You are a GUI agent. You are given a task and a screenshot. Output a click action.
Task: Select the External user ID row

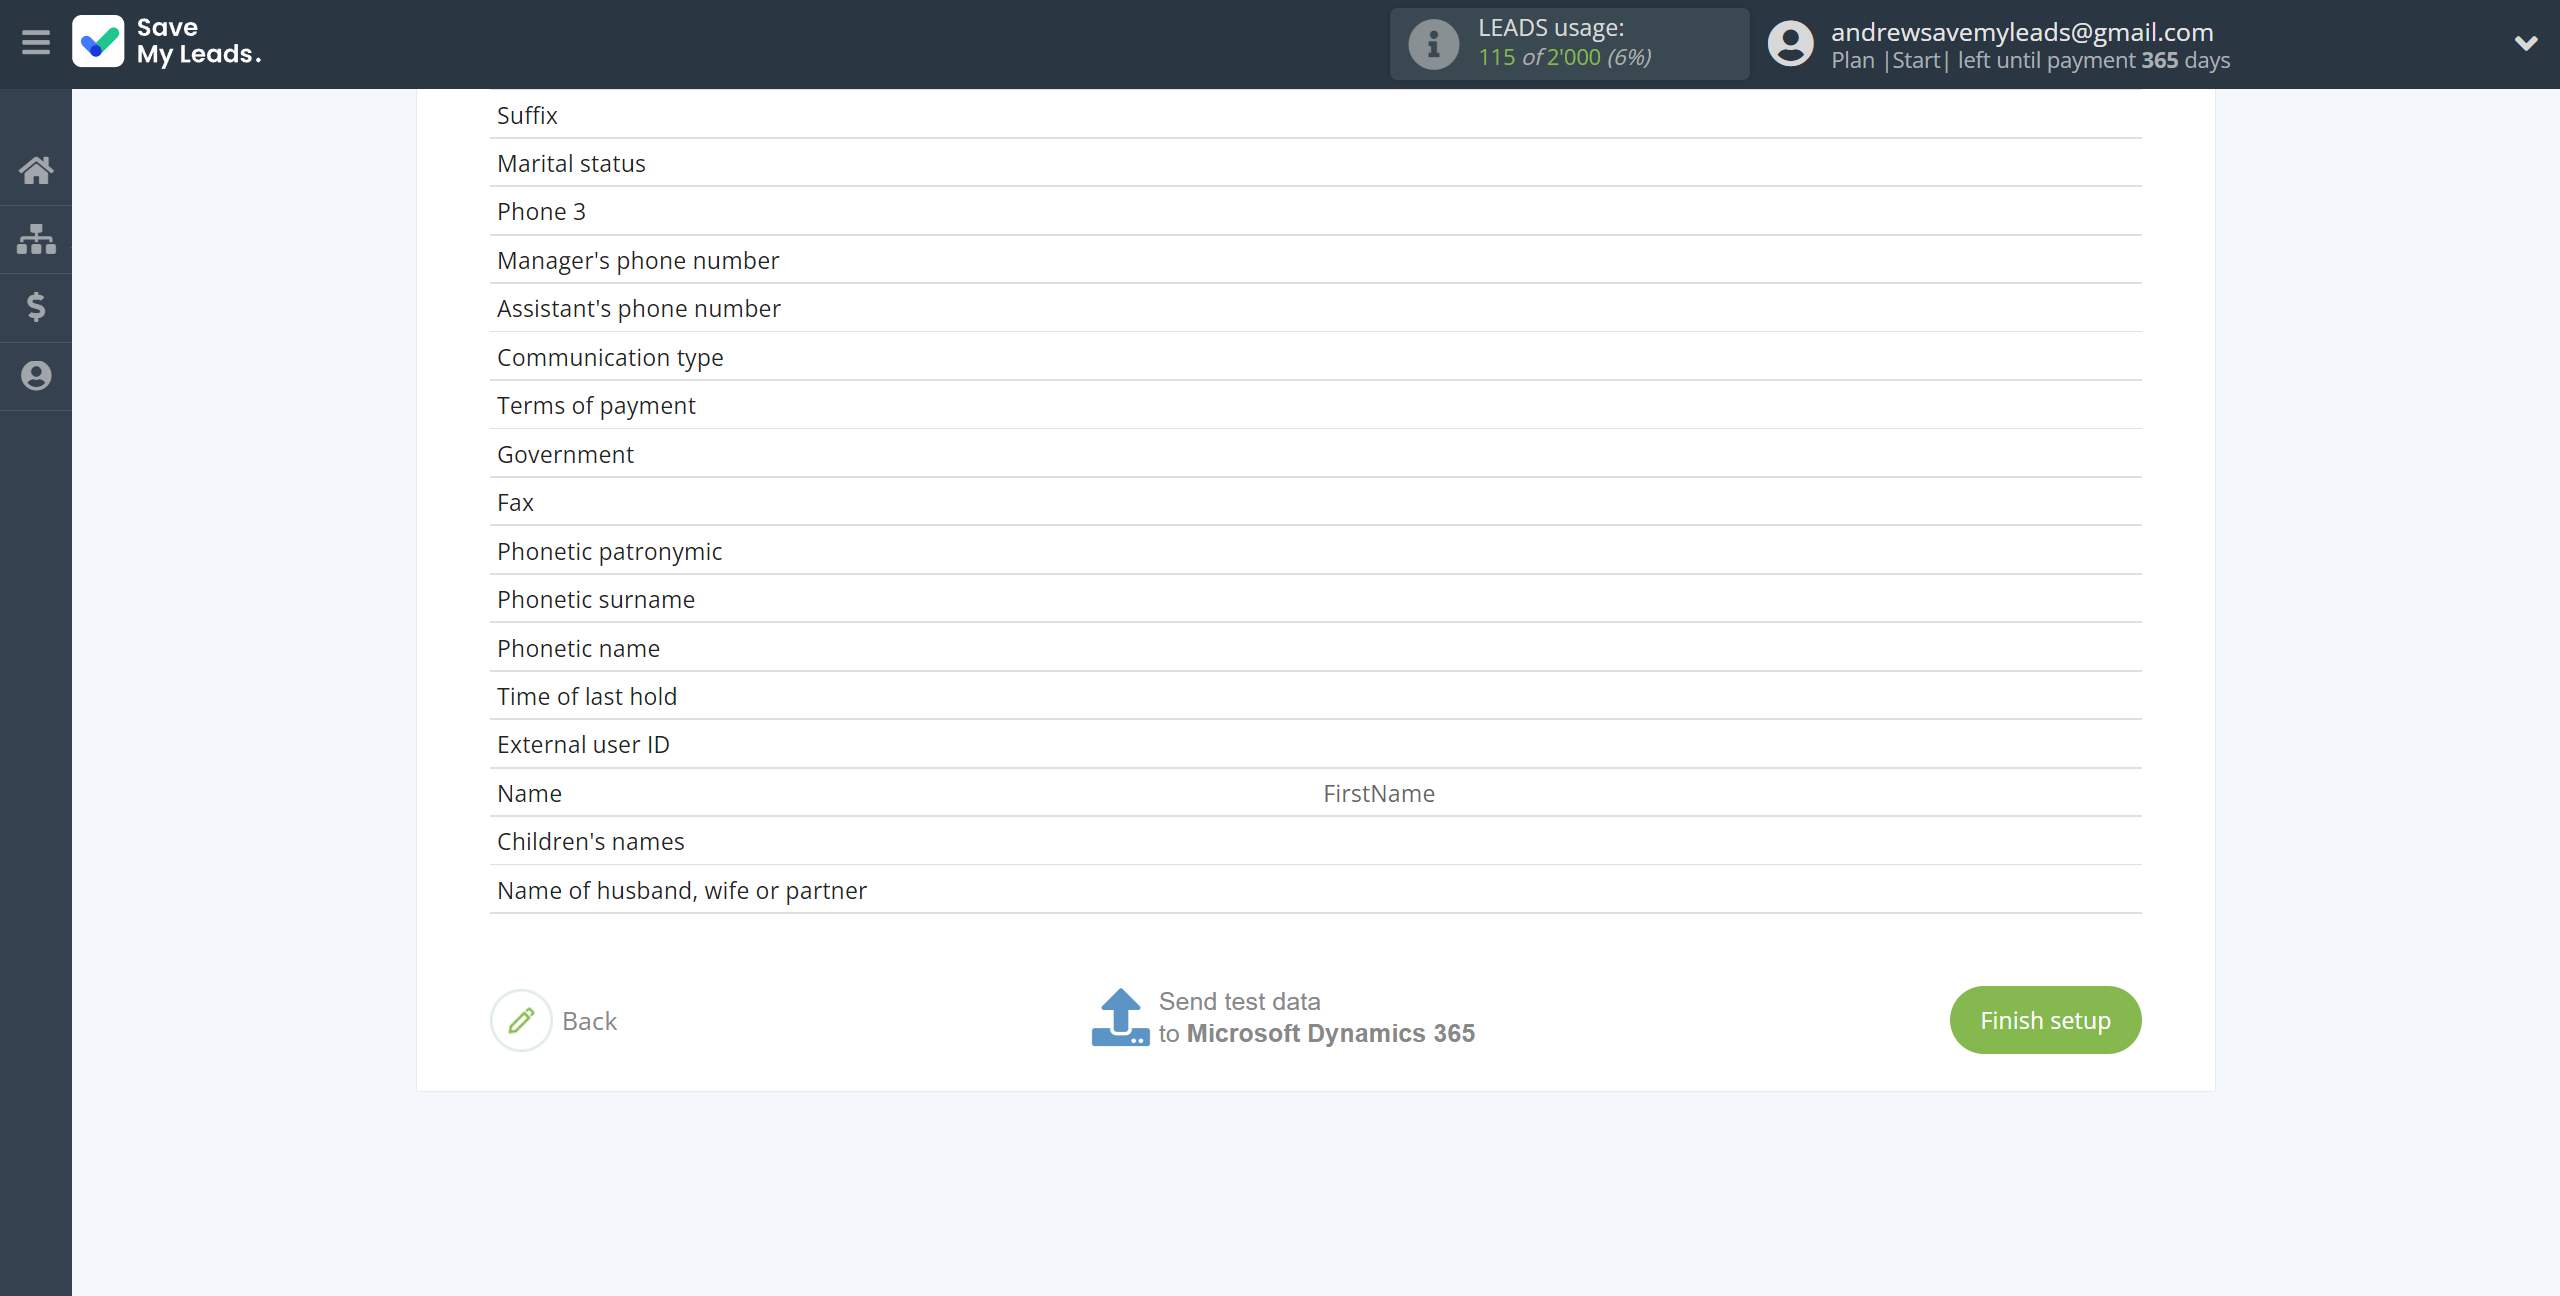click(x=1315, y=744)
